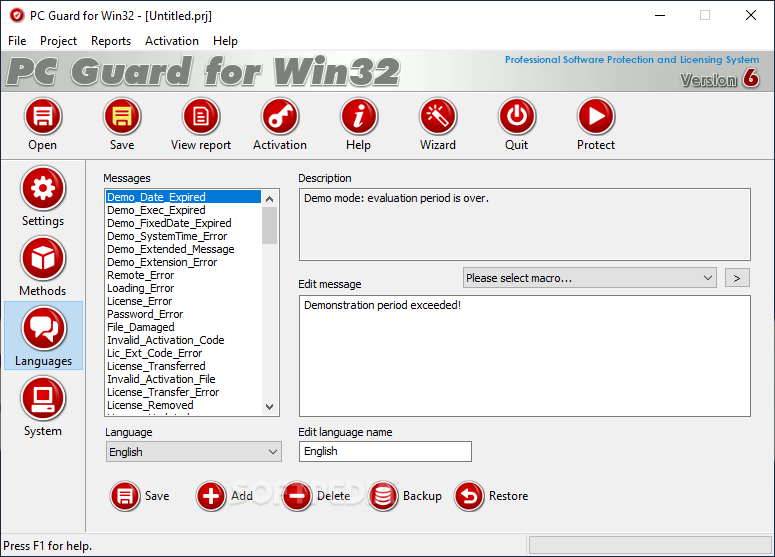Click the yellow Save icon in top toolbar
The height and width of the screenshot is (557, 775).
[122, 117]
